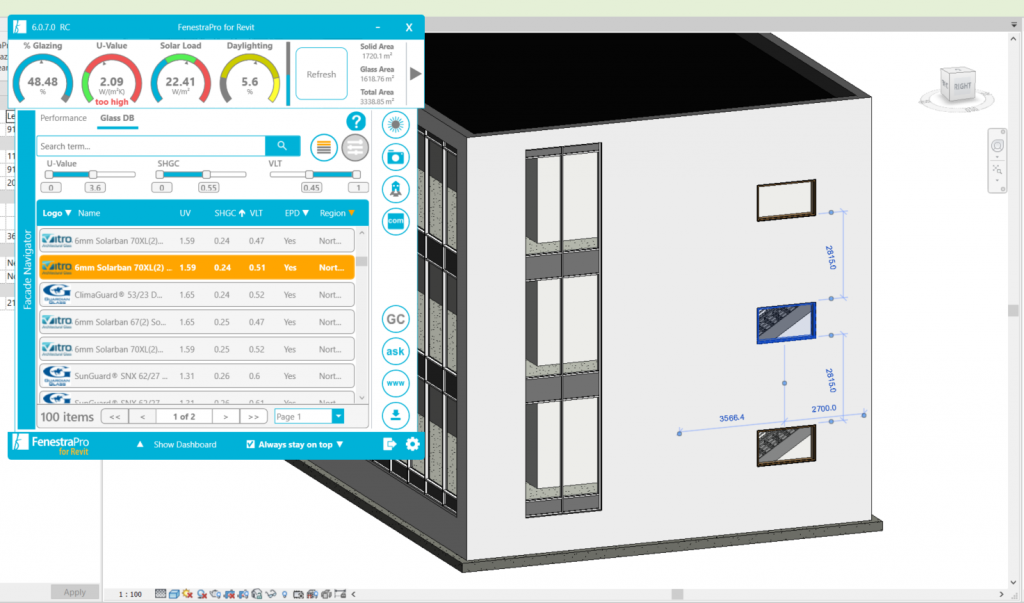
Task: Select the blue highlighted window on the facade
Action: (x=786, y=323)
